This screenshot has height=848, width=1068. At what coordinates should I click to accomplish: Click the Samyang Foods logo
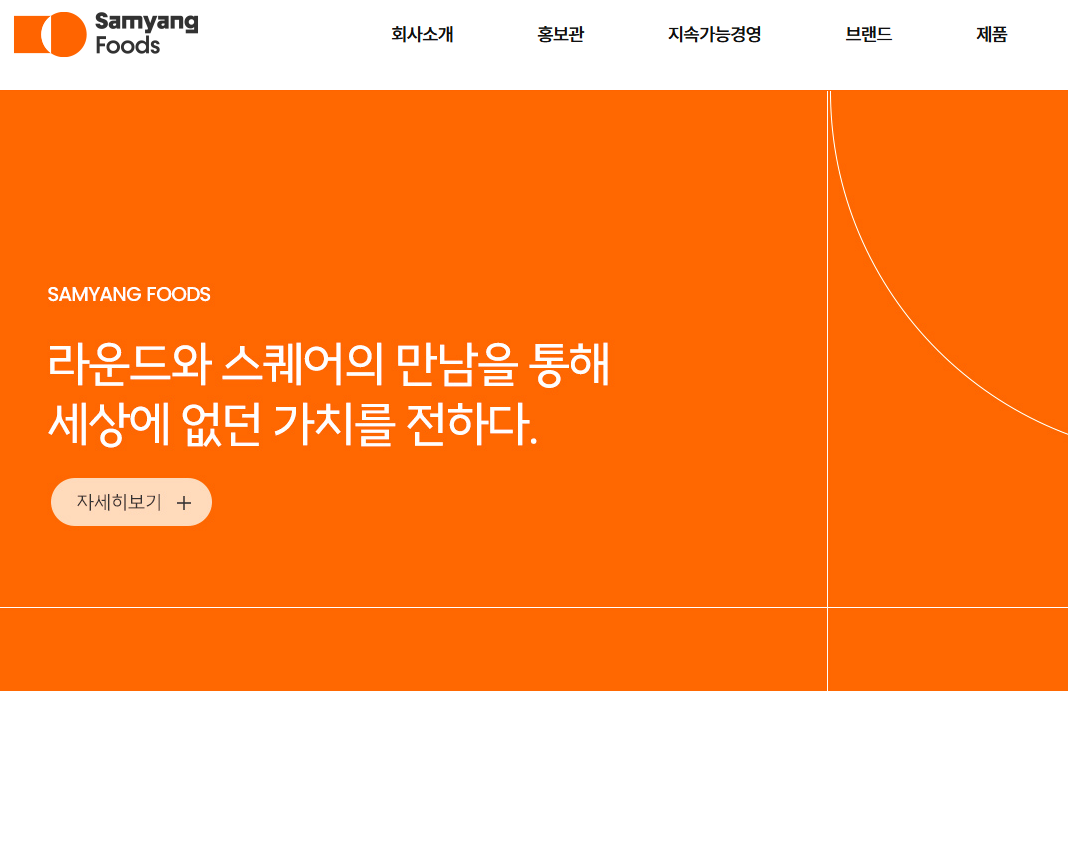click(x=106, y=34)
